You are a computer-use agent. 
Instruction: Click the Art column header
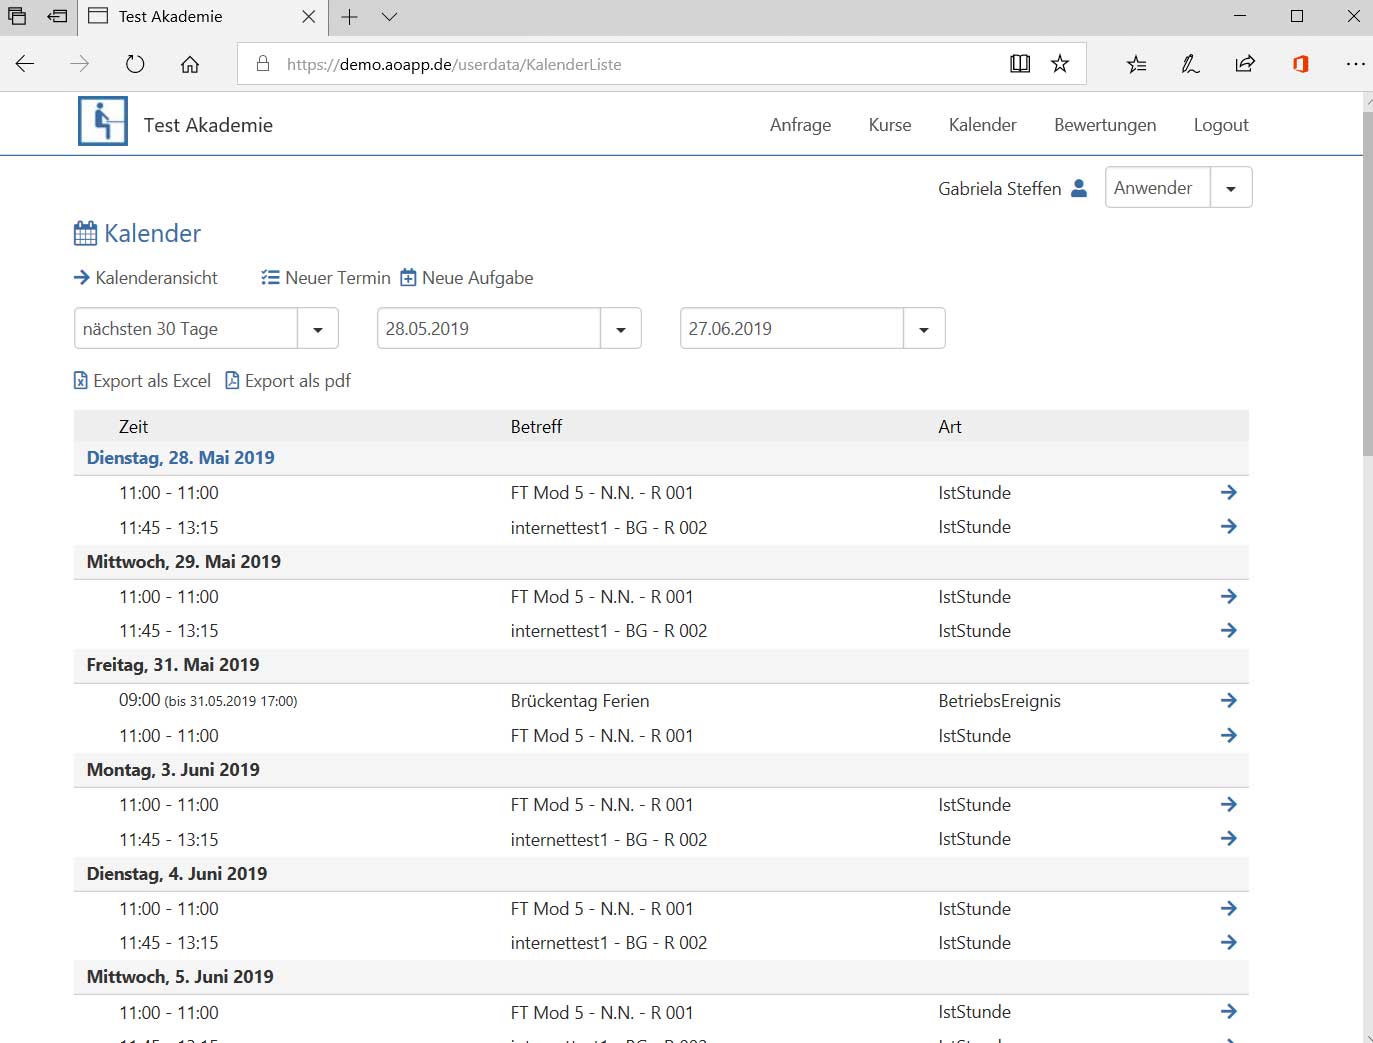tap(950, 427)
